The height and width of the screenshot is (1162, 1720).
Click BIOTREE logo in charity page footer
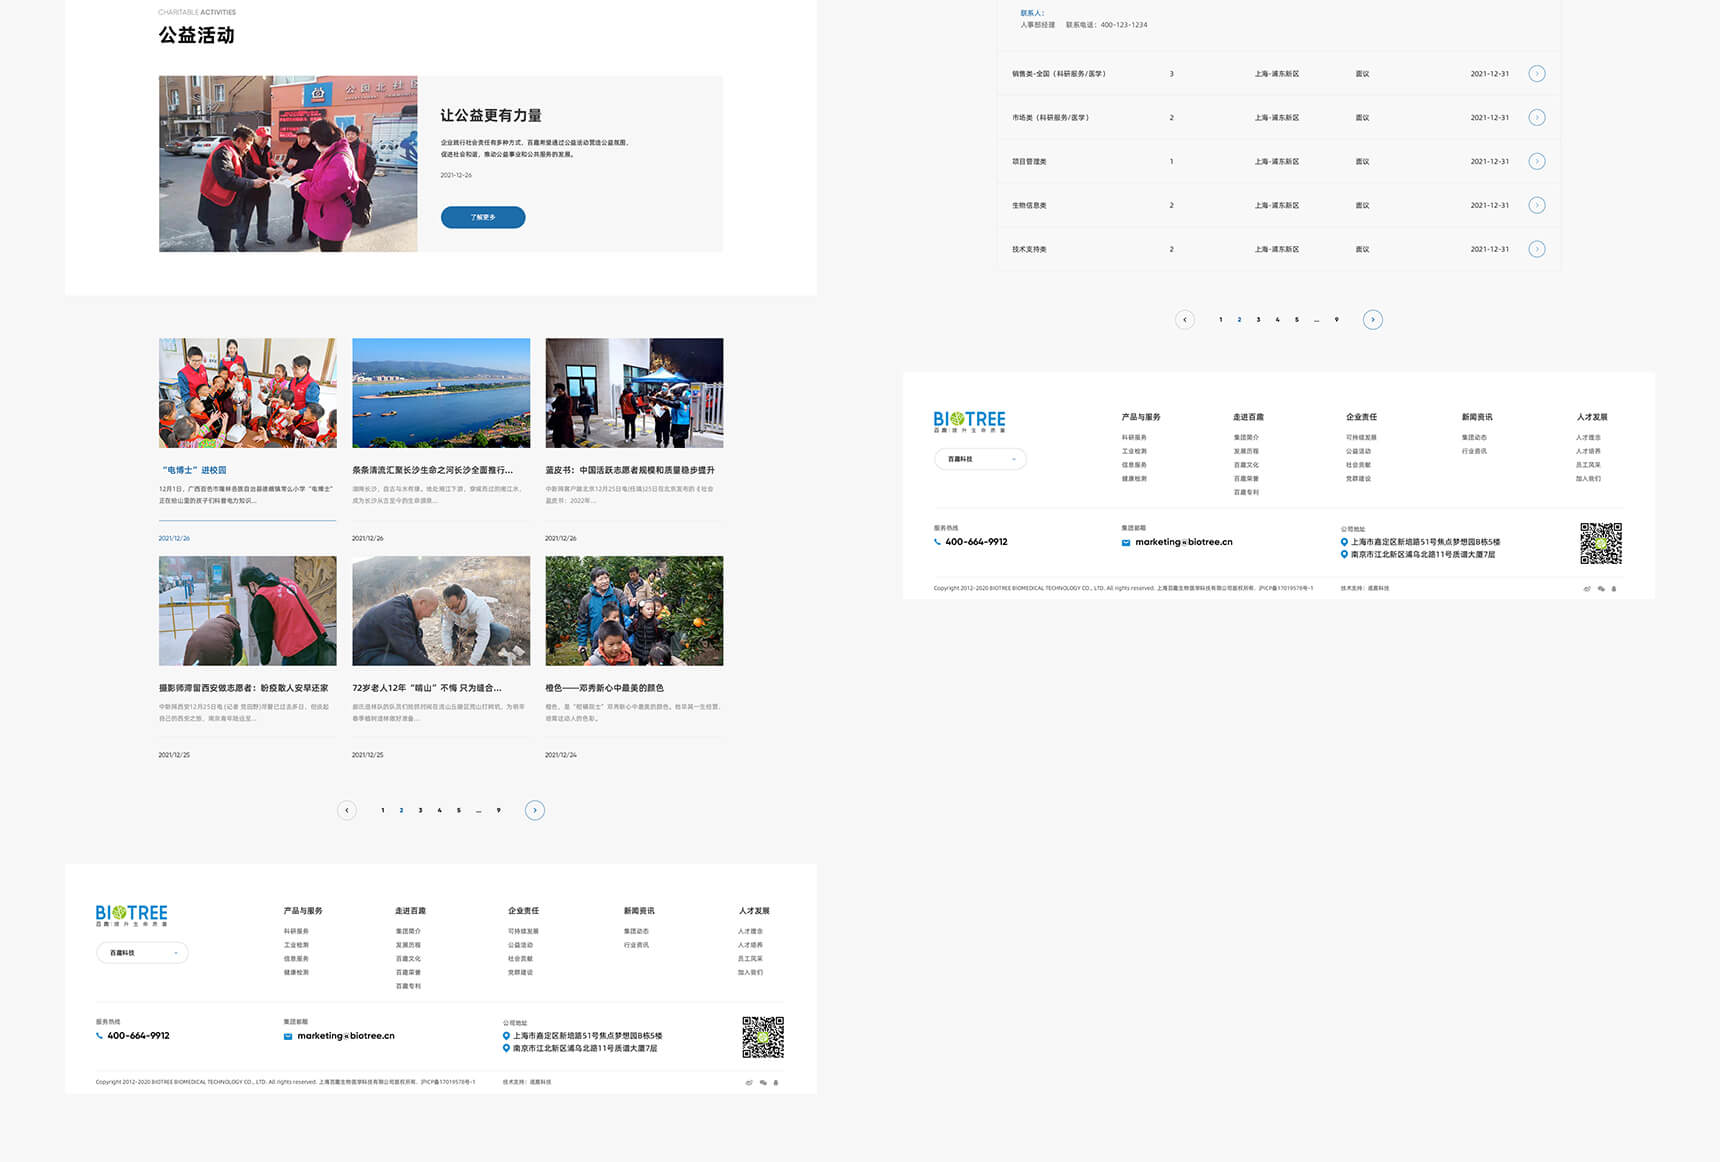131,915
